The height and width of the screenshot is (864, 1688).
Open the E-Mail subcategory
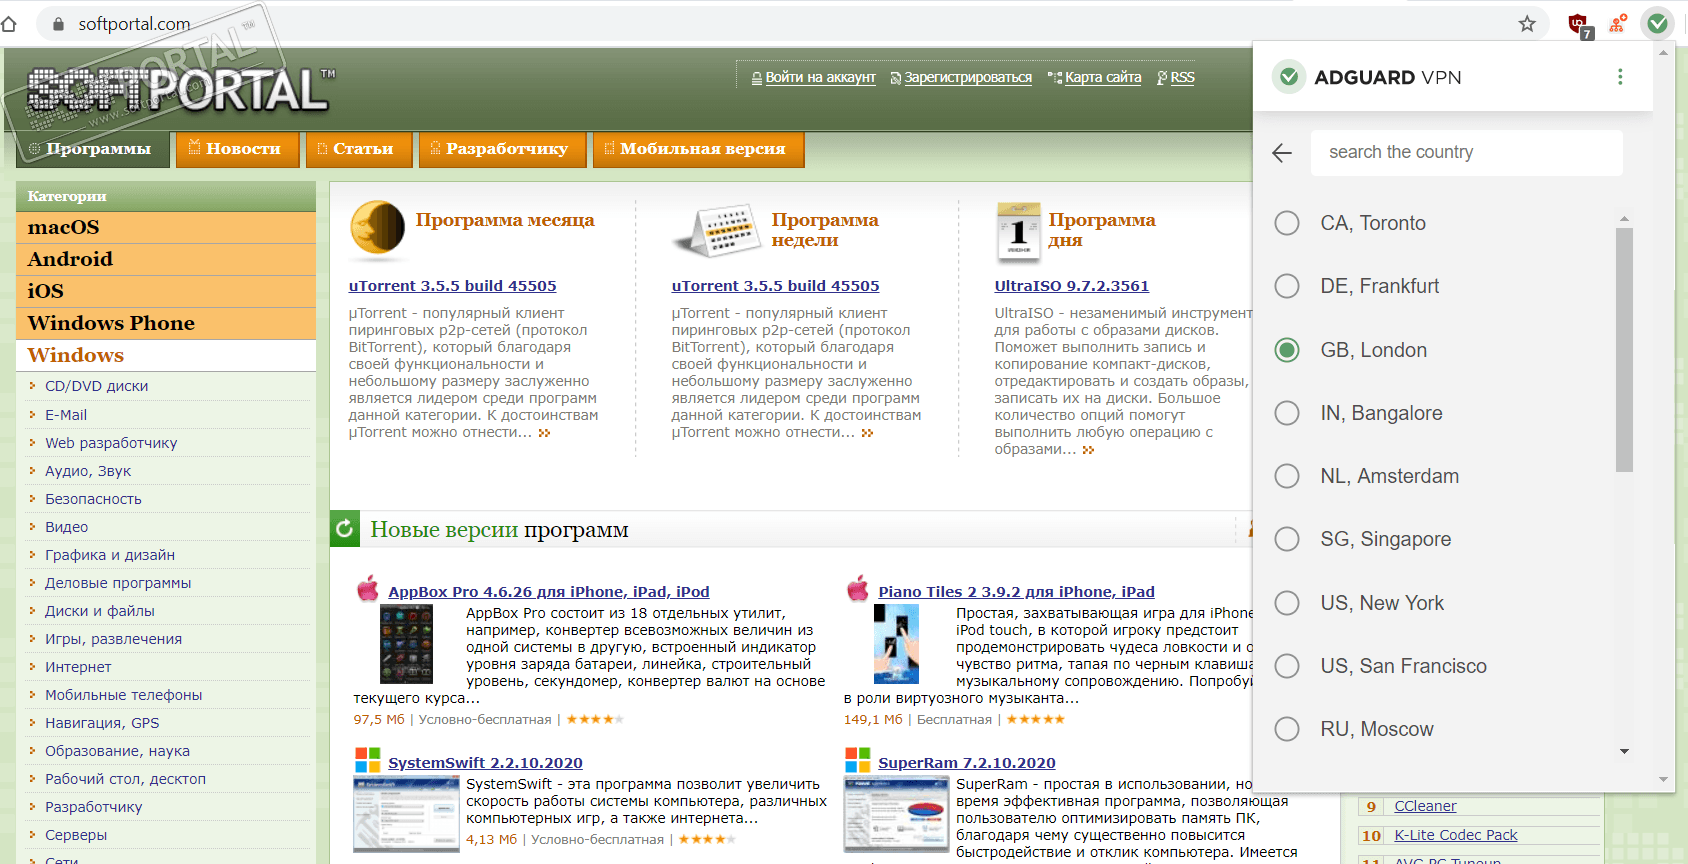(66, 415)
